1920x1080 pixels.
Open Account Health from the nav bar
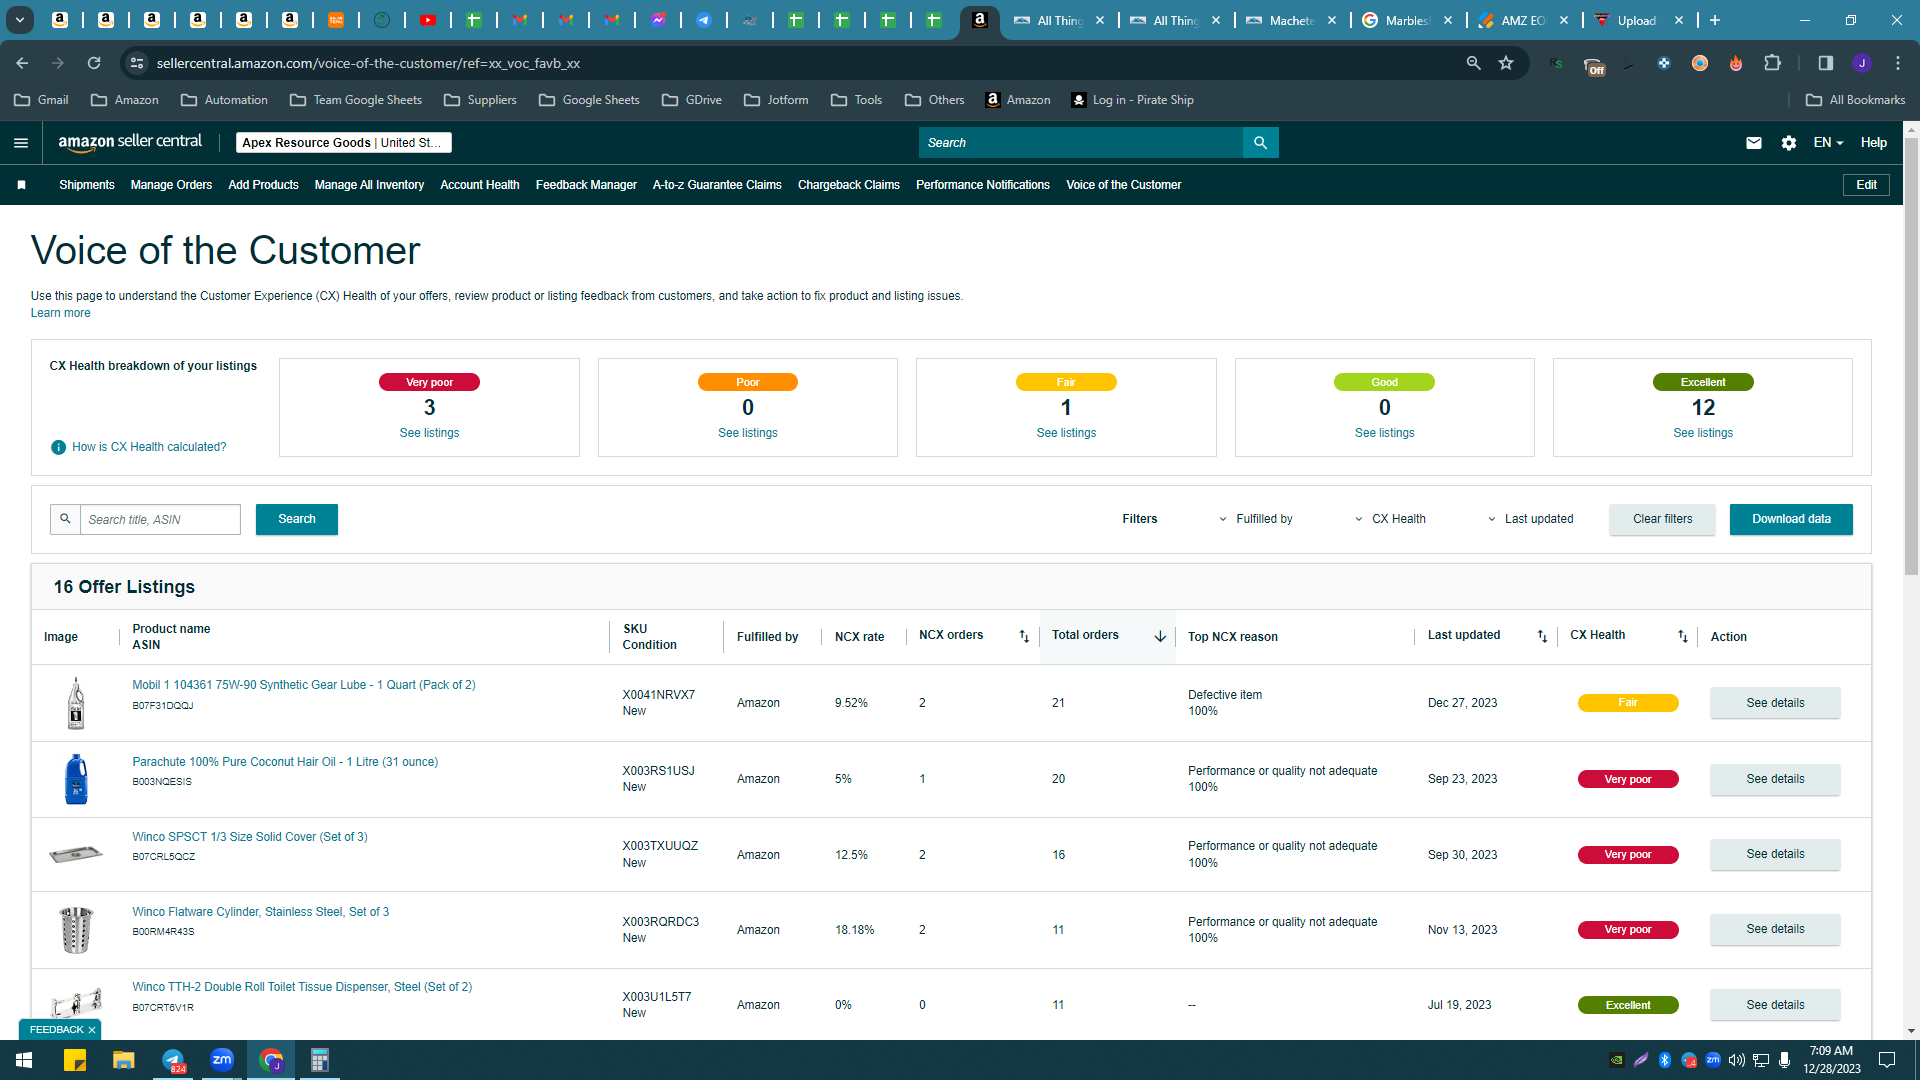(480, 185)
